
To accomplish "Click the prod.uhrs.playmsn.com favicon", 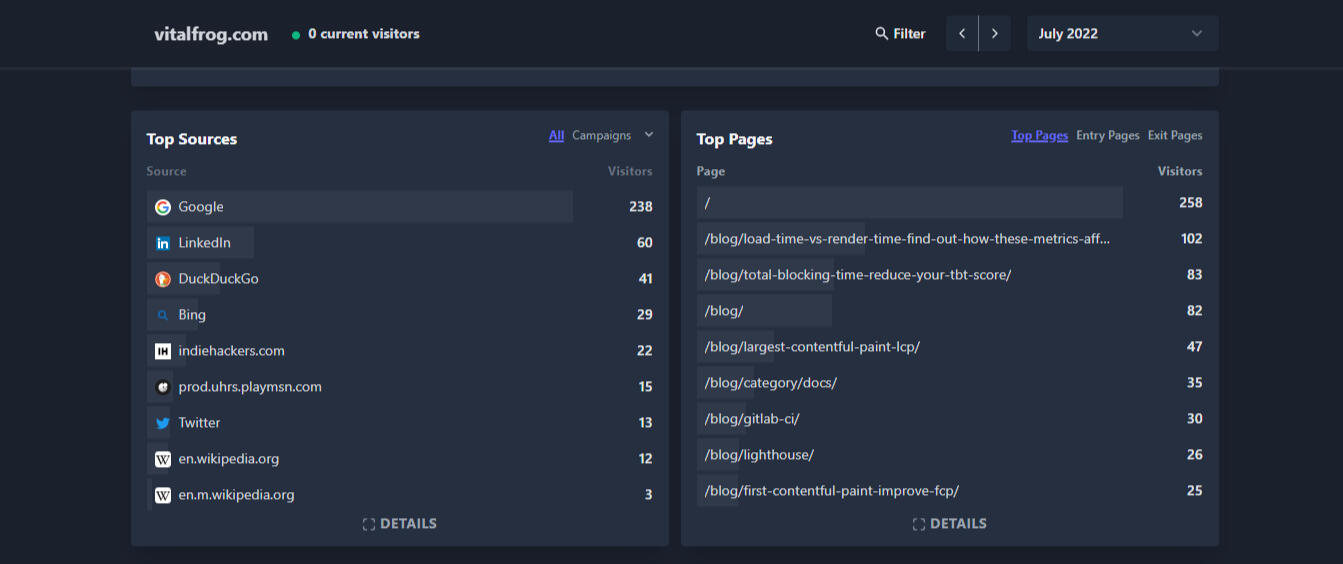I will pyautogui.click(x=163, y=387).
